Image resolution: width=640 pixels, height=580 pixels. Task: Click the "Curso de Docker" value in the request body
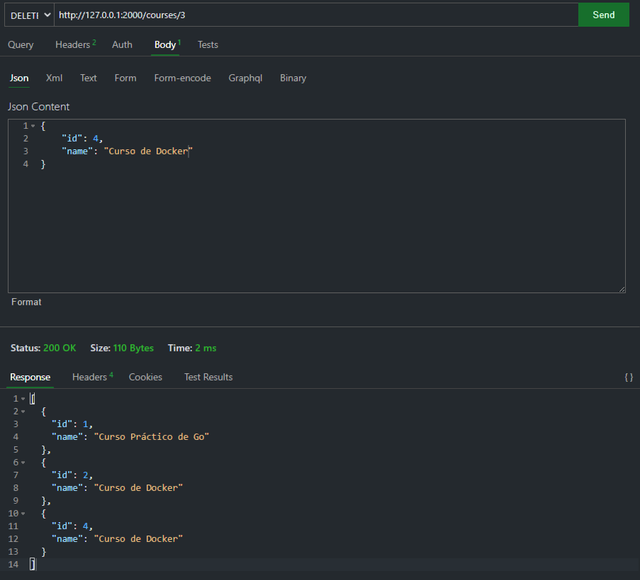[148, 151]
